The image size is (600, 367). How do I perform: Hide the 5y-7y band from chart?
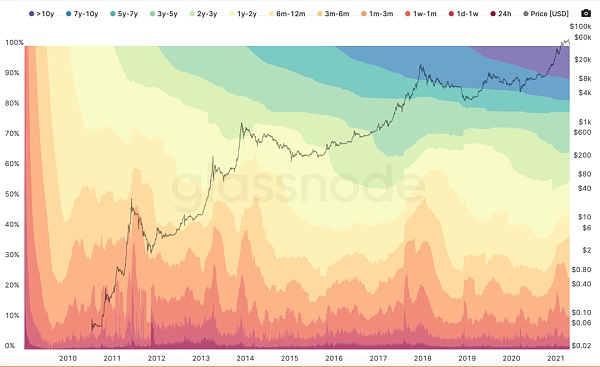(x=124, y=14)
